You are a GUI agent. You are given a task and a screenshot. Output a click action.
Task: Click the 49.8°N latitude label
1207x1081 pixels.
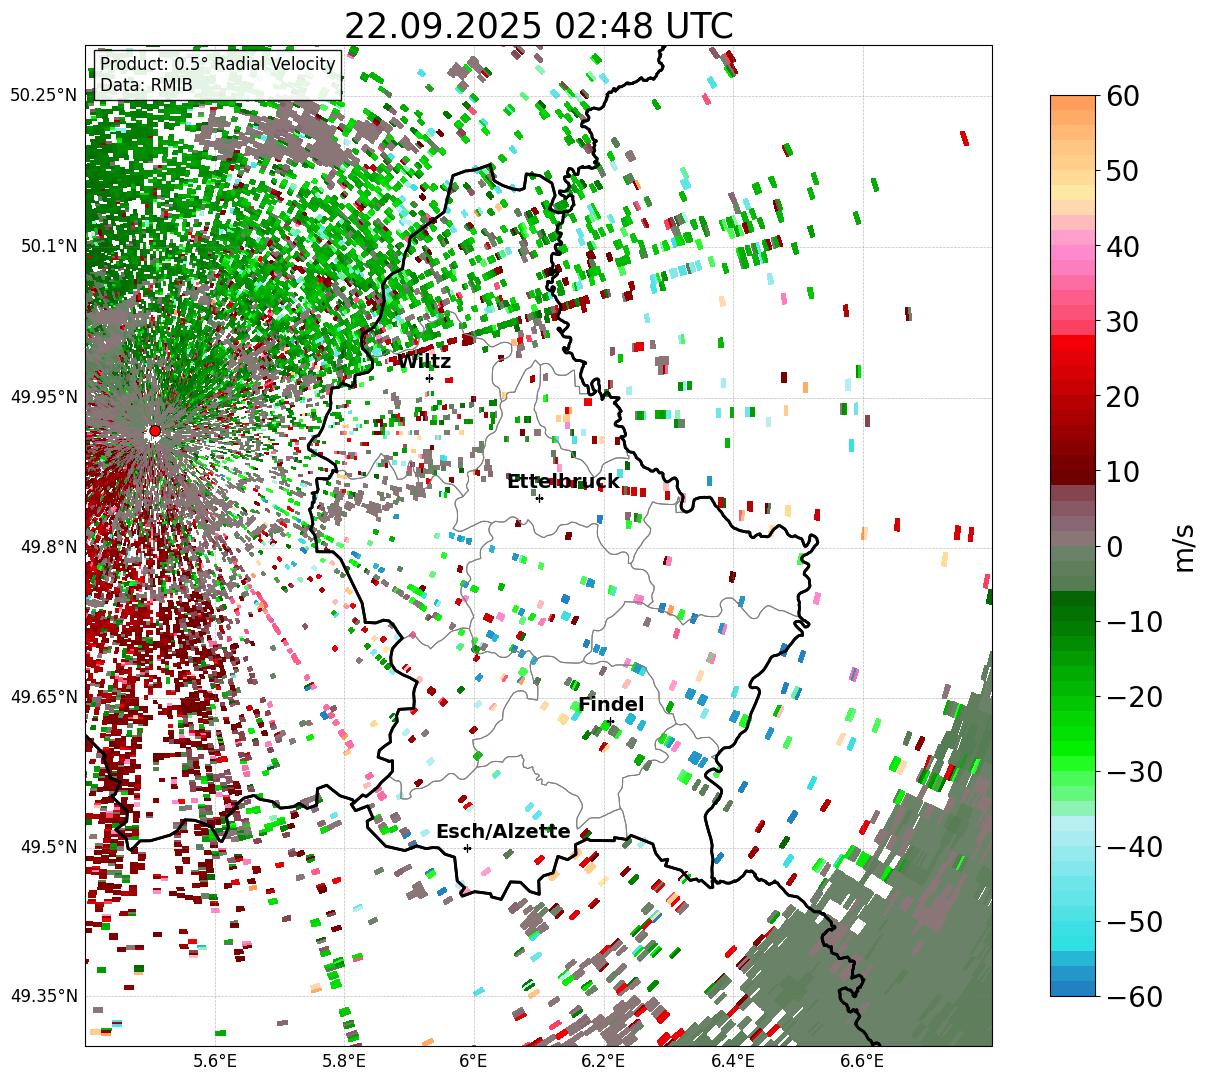tap(47, 547)
